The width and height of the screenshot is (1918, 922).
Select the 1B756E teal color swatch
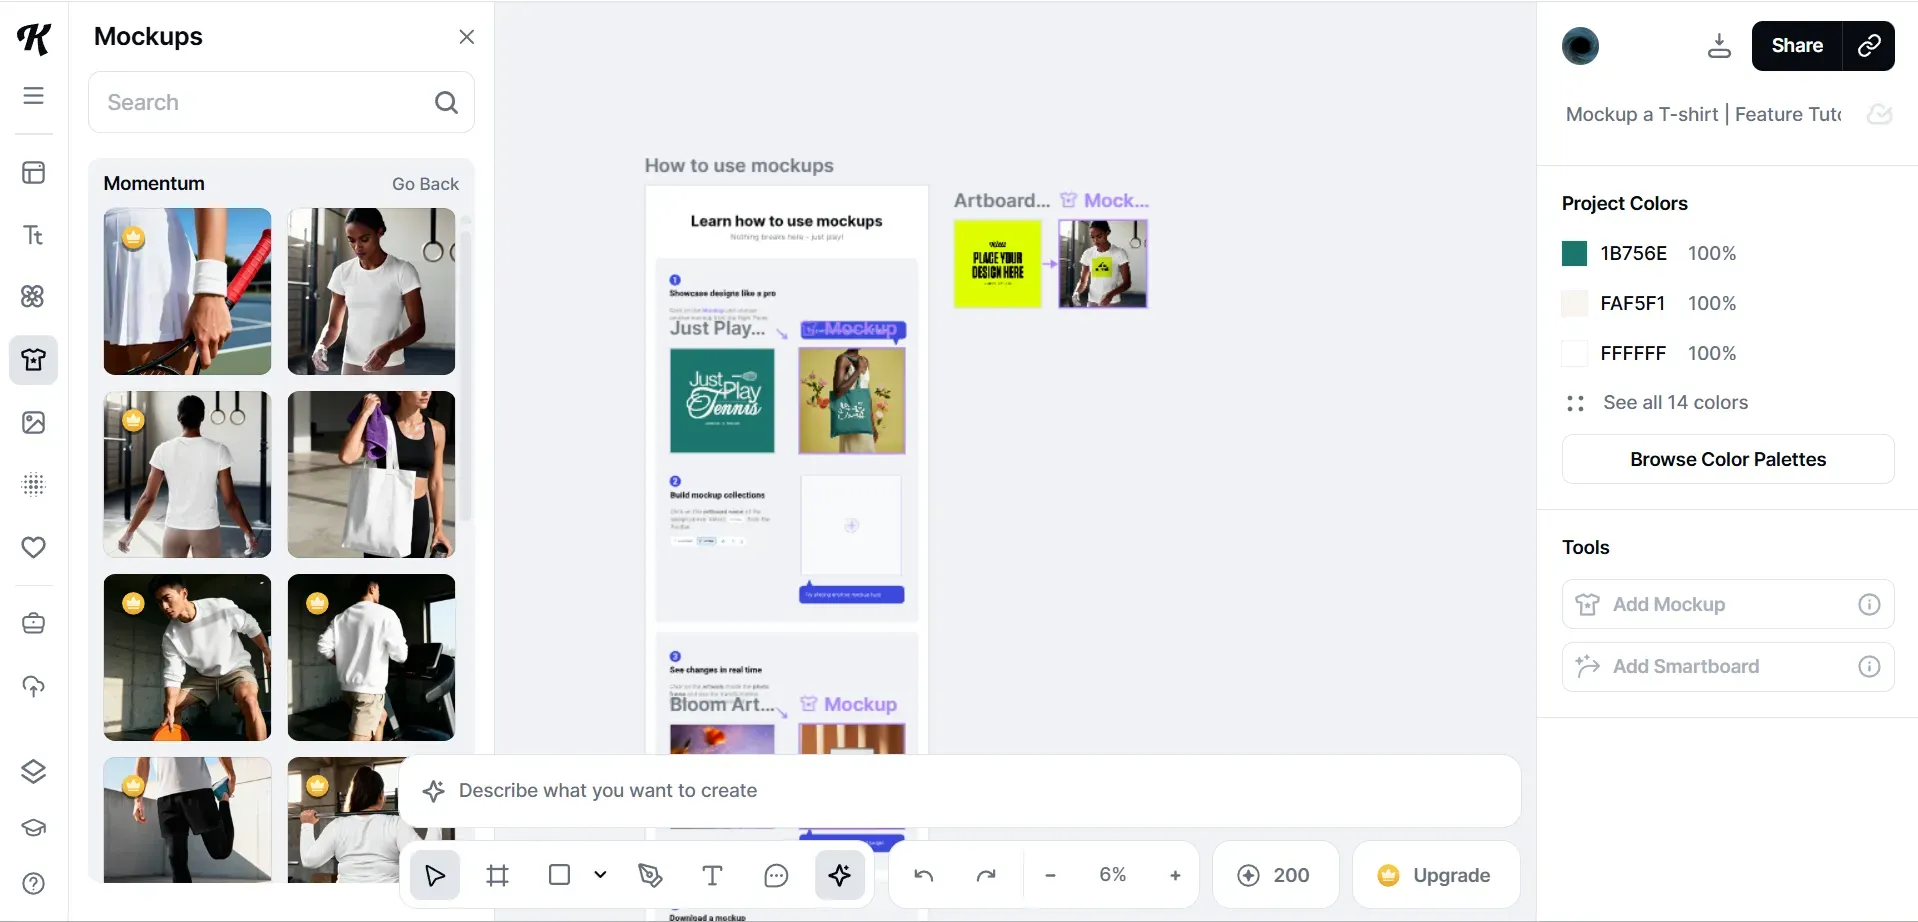[1574, 254]
